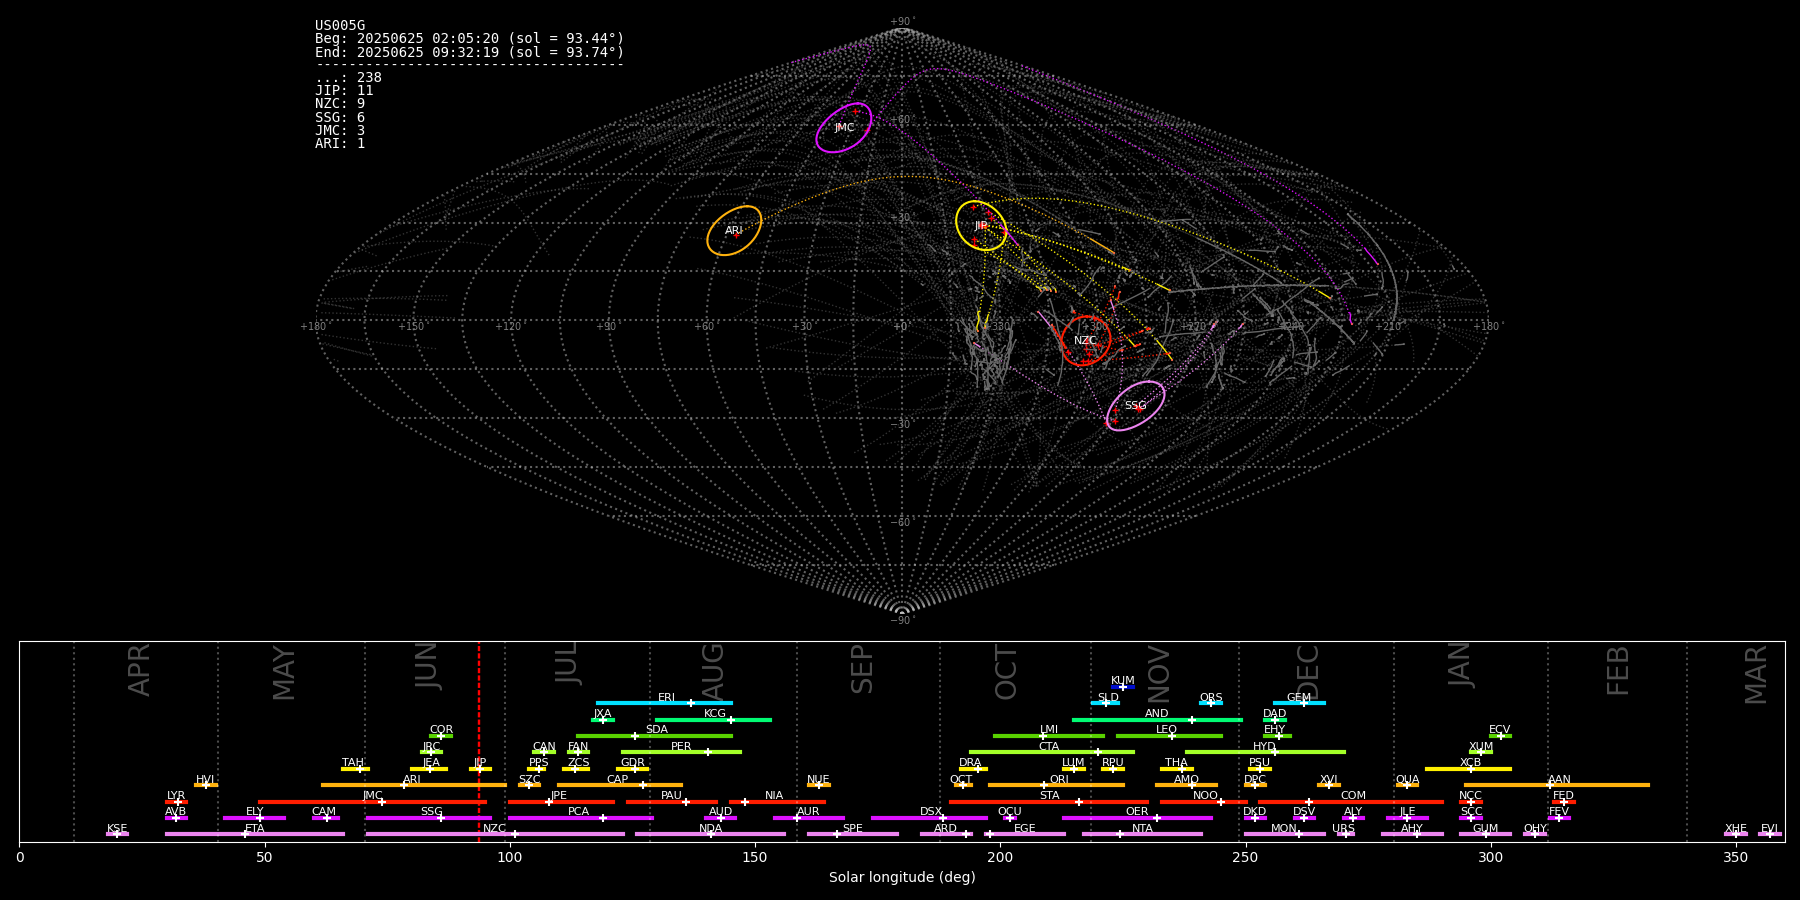Select the LMI shower bar in the timeline
The image size is (1800, 900).
click(1049, 736)
